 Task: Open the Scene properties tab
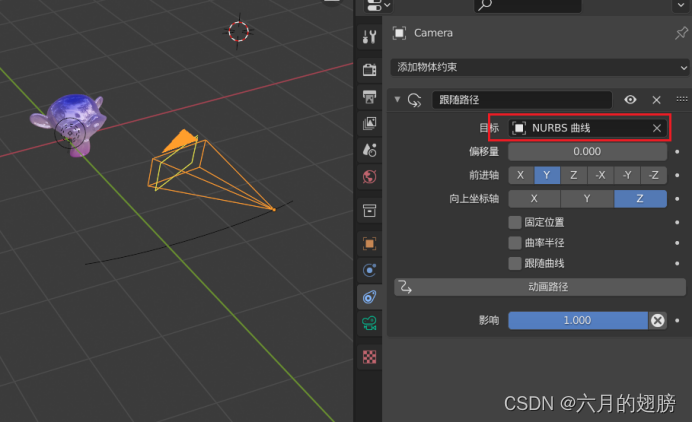tap(369, 150)
